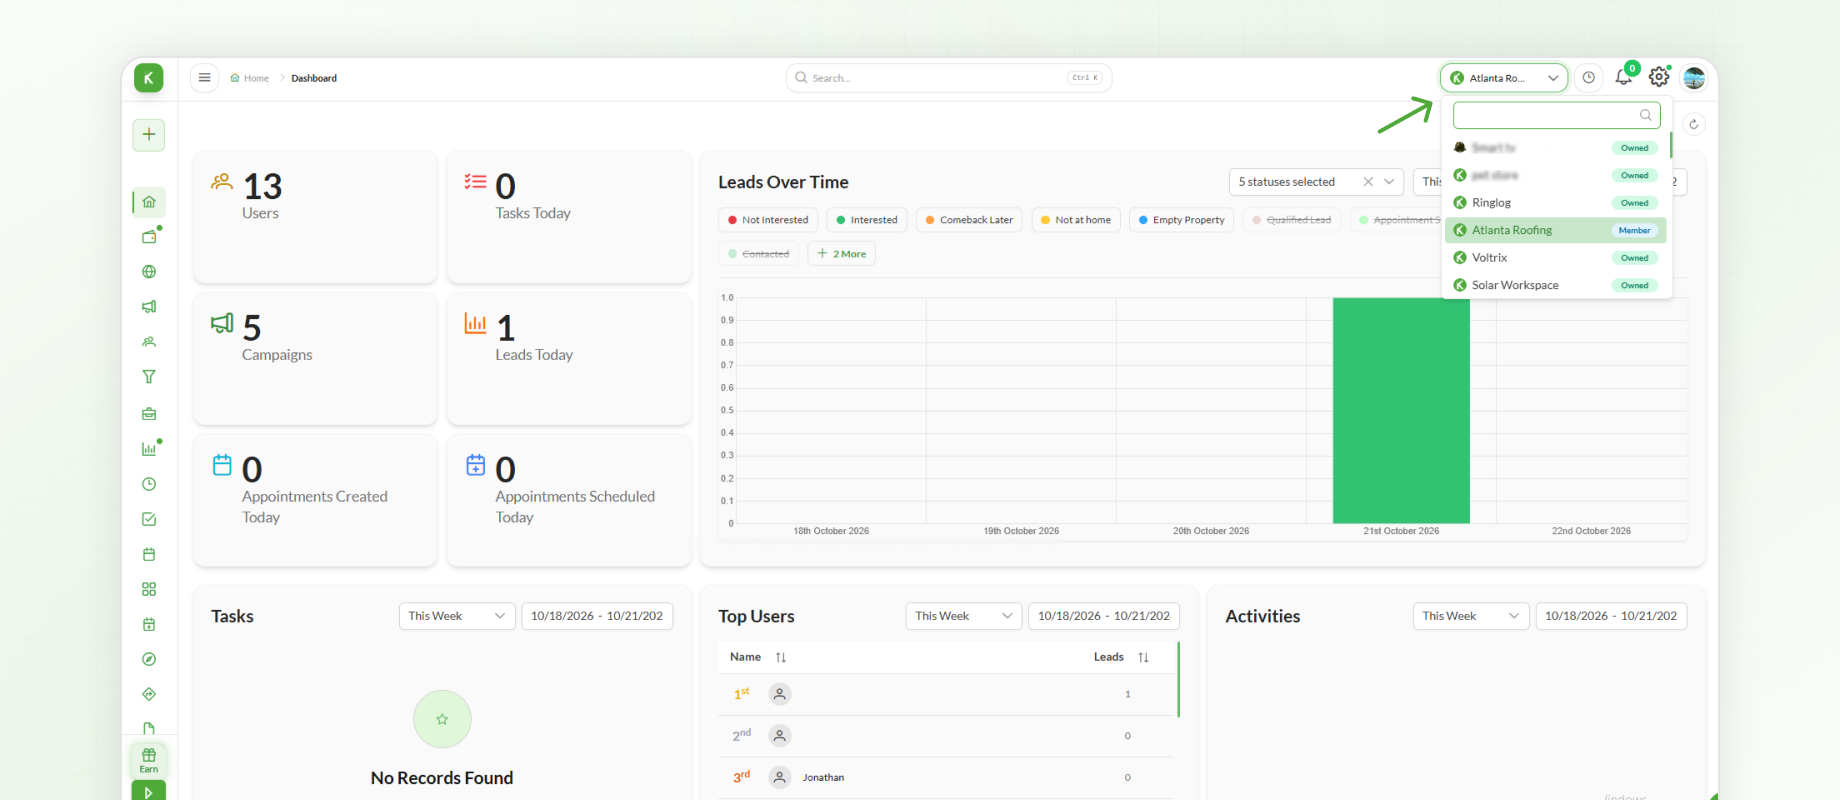The height and width of the screenshot is (800, 1840).
Task: Open the bar chart reports icon in sidebar
Action: pyautogui.click(x=149, y=449)
